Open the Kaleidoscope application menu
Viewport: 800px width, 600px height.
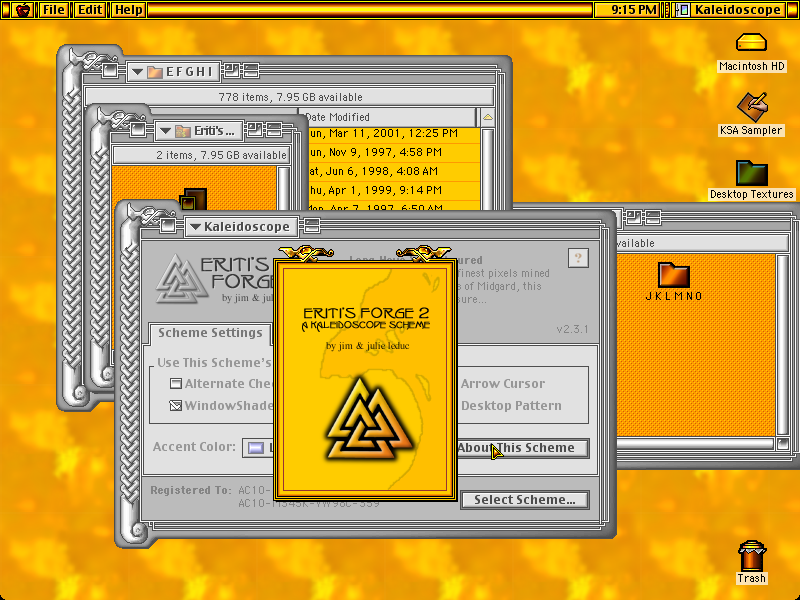click(x=730, y=10)
